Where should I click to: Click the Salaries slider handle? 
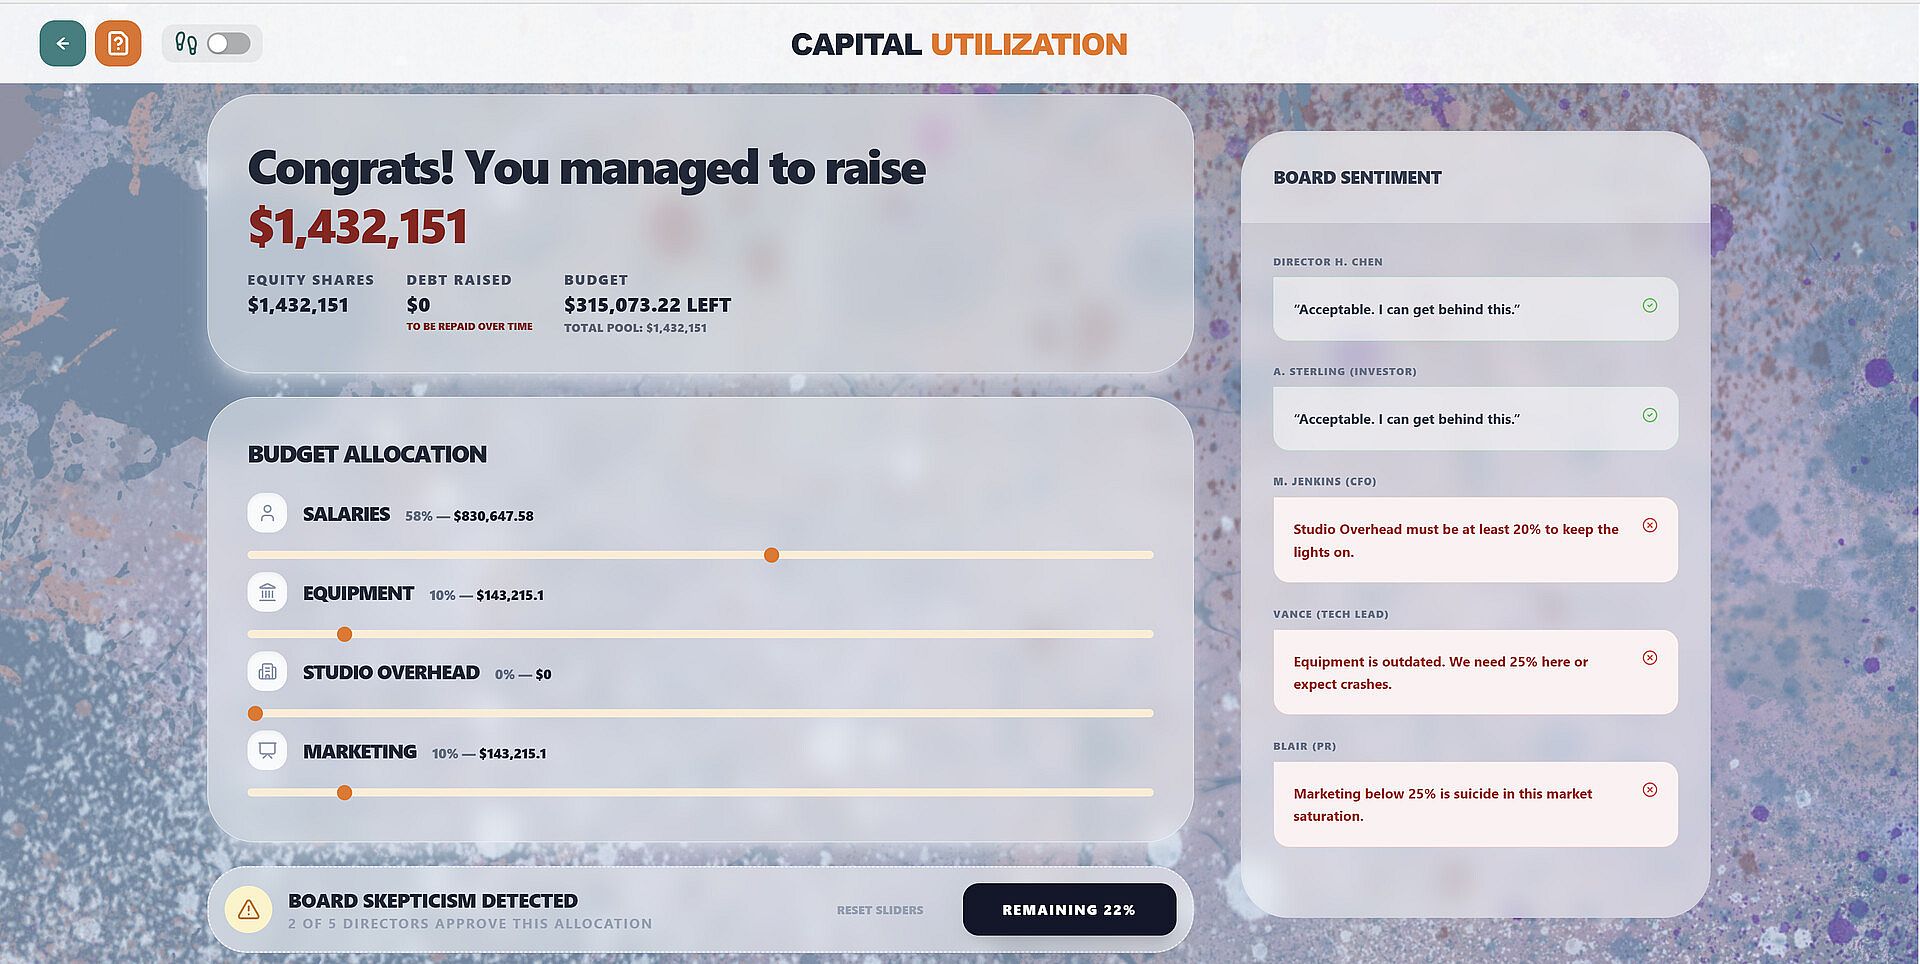(x=771, y=555)
